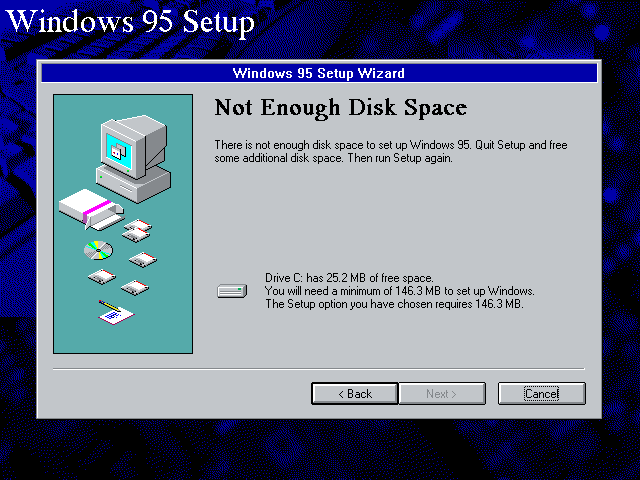The width and height of the screenshot is (640, 480).
Task: Click the floppy disk below the CD
Action: 102,276
